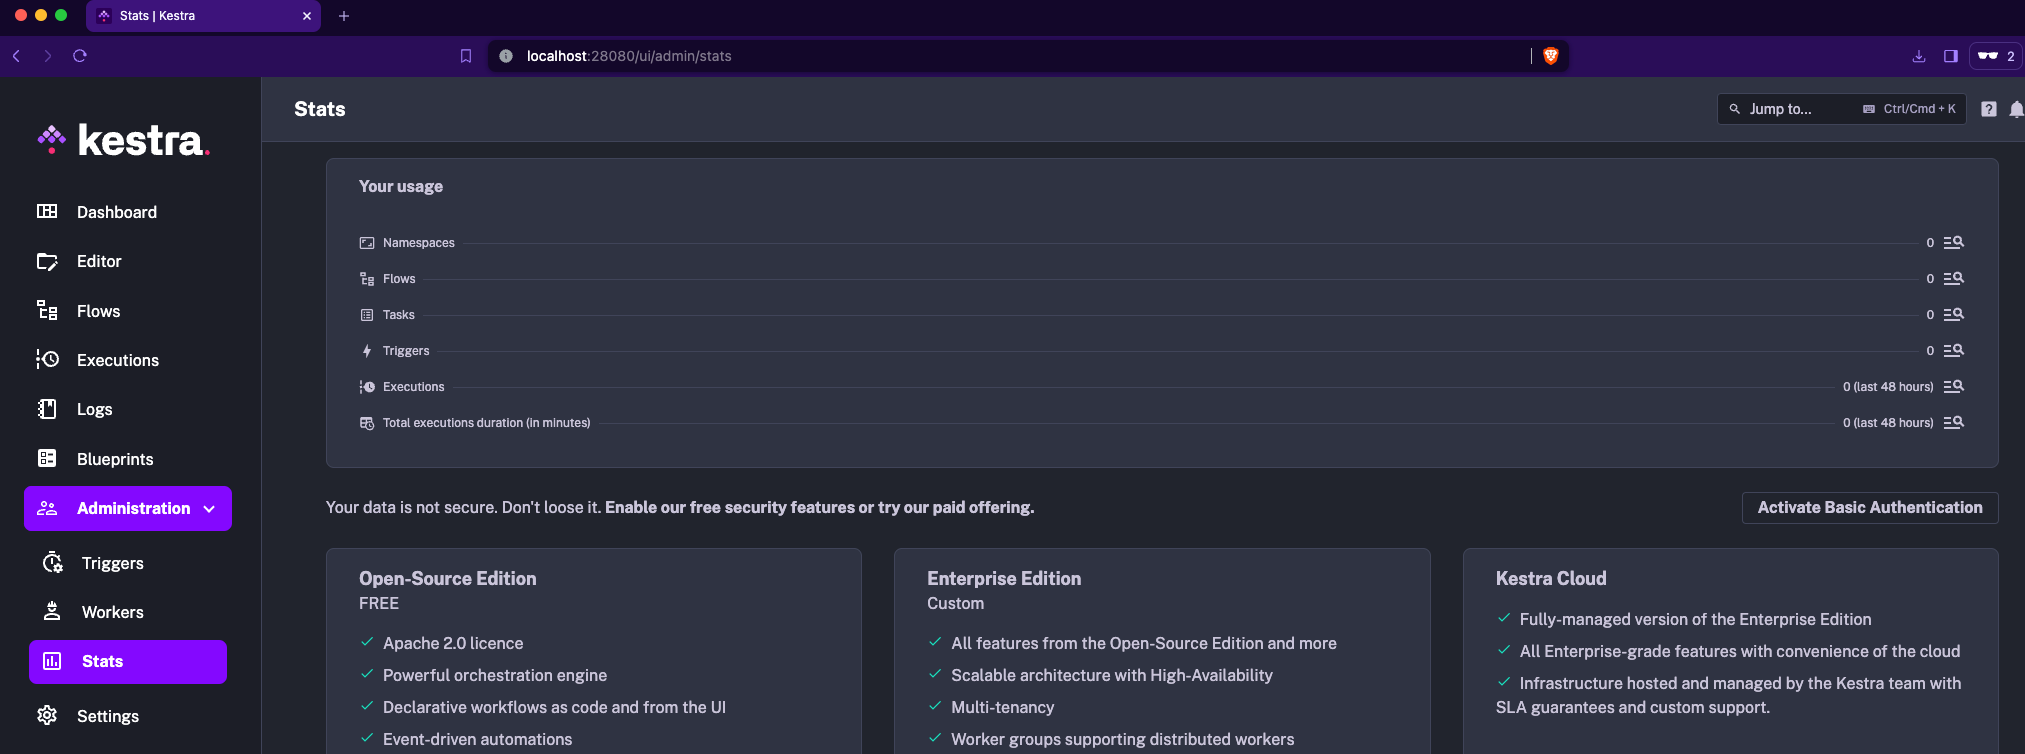Click the Stats page title

320,109
